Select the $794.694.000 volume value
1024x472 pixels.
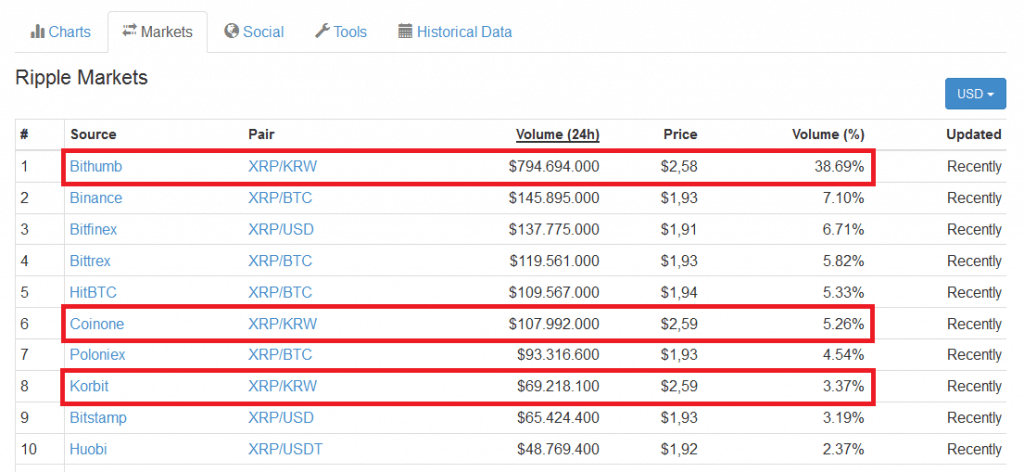pyautogui.click(x=554, y=166)
